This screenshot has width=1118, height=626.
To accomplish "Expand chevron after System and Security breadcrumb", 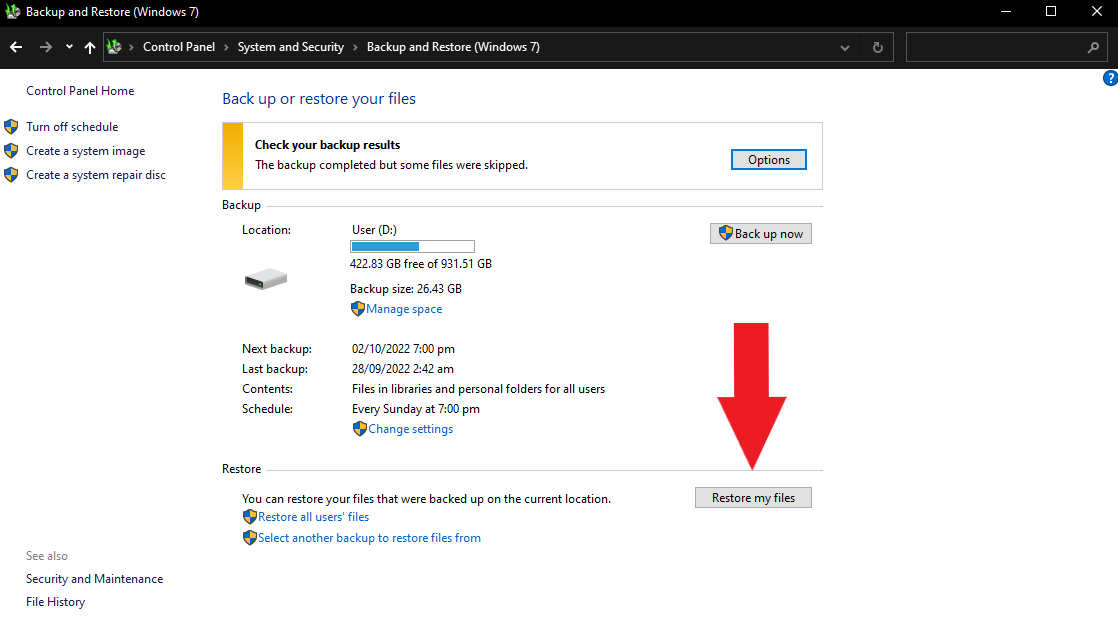I will (355, 47).
